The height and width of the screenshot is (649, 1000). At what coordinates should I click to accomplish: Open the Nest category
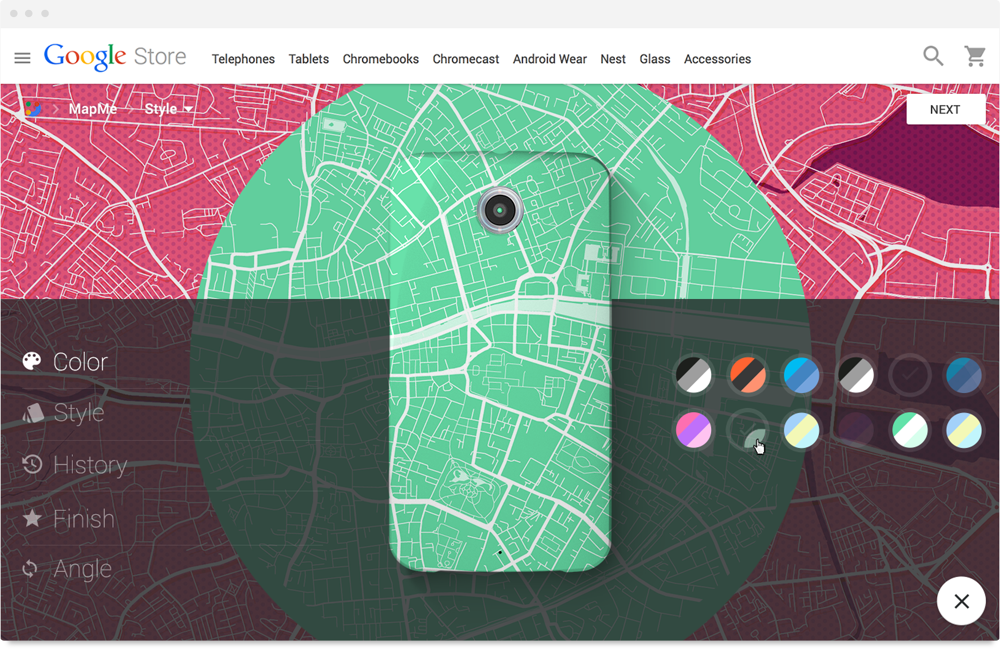tap(613, 59)
